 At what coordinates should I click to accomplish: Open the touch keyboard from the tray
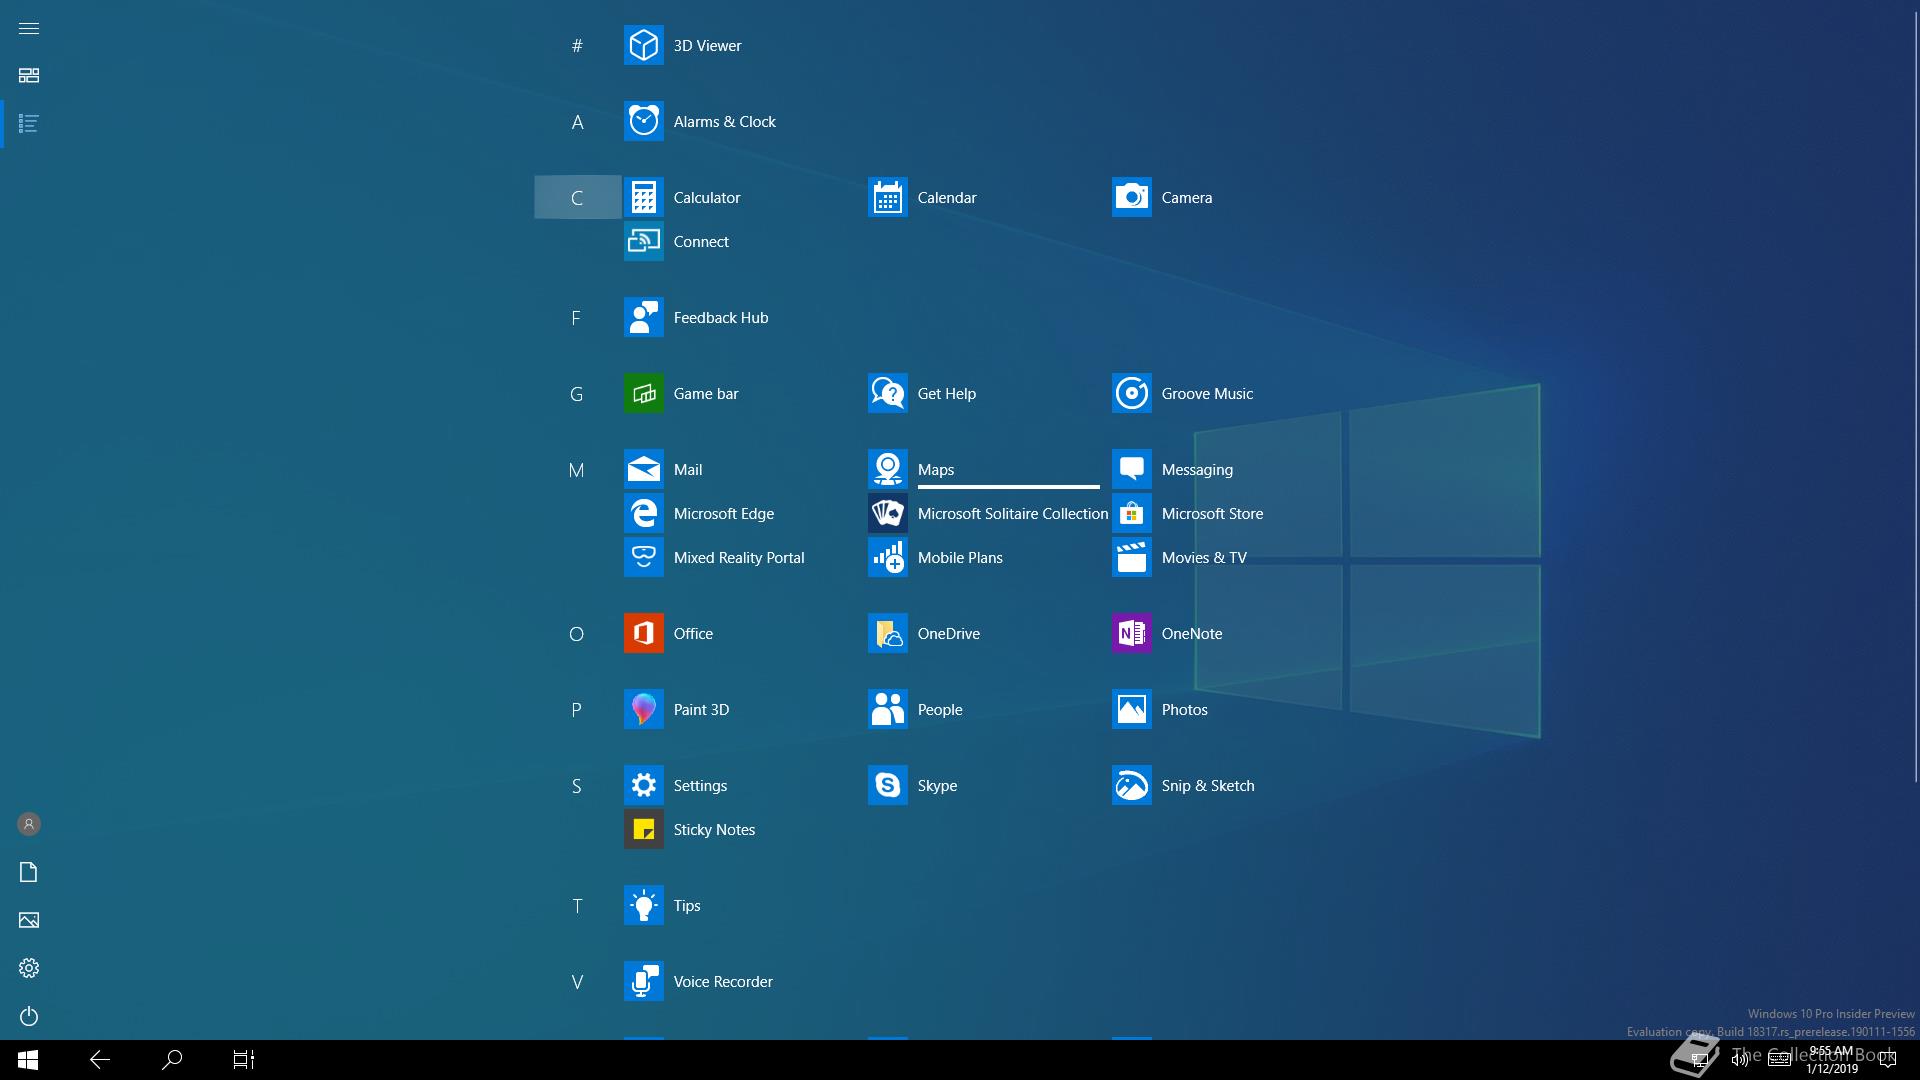pyautogui.click(x=1779, y=1060)
